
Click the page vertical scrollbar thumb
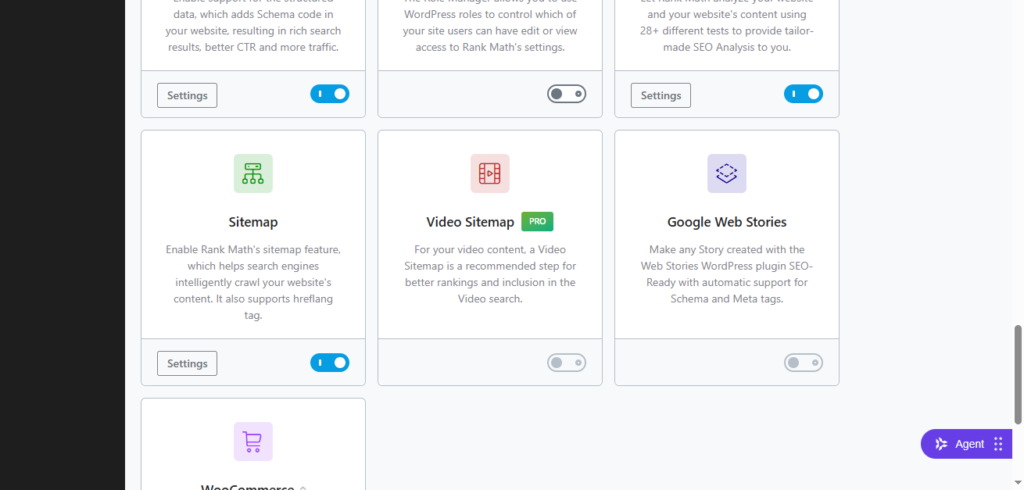[1018, 374]
